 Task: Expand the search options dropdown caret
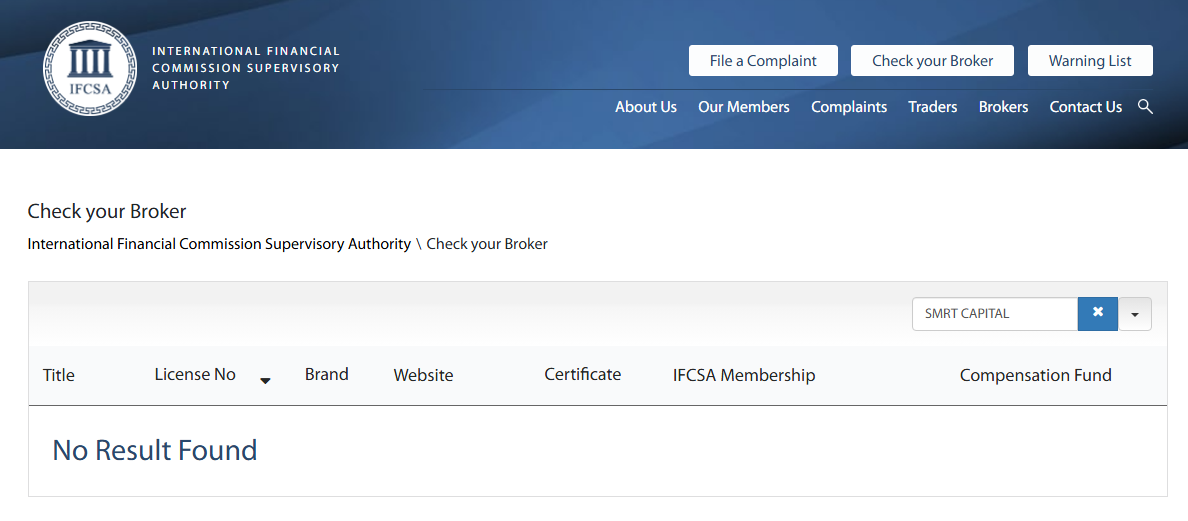click(x=1135, y=314)
